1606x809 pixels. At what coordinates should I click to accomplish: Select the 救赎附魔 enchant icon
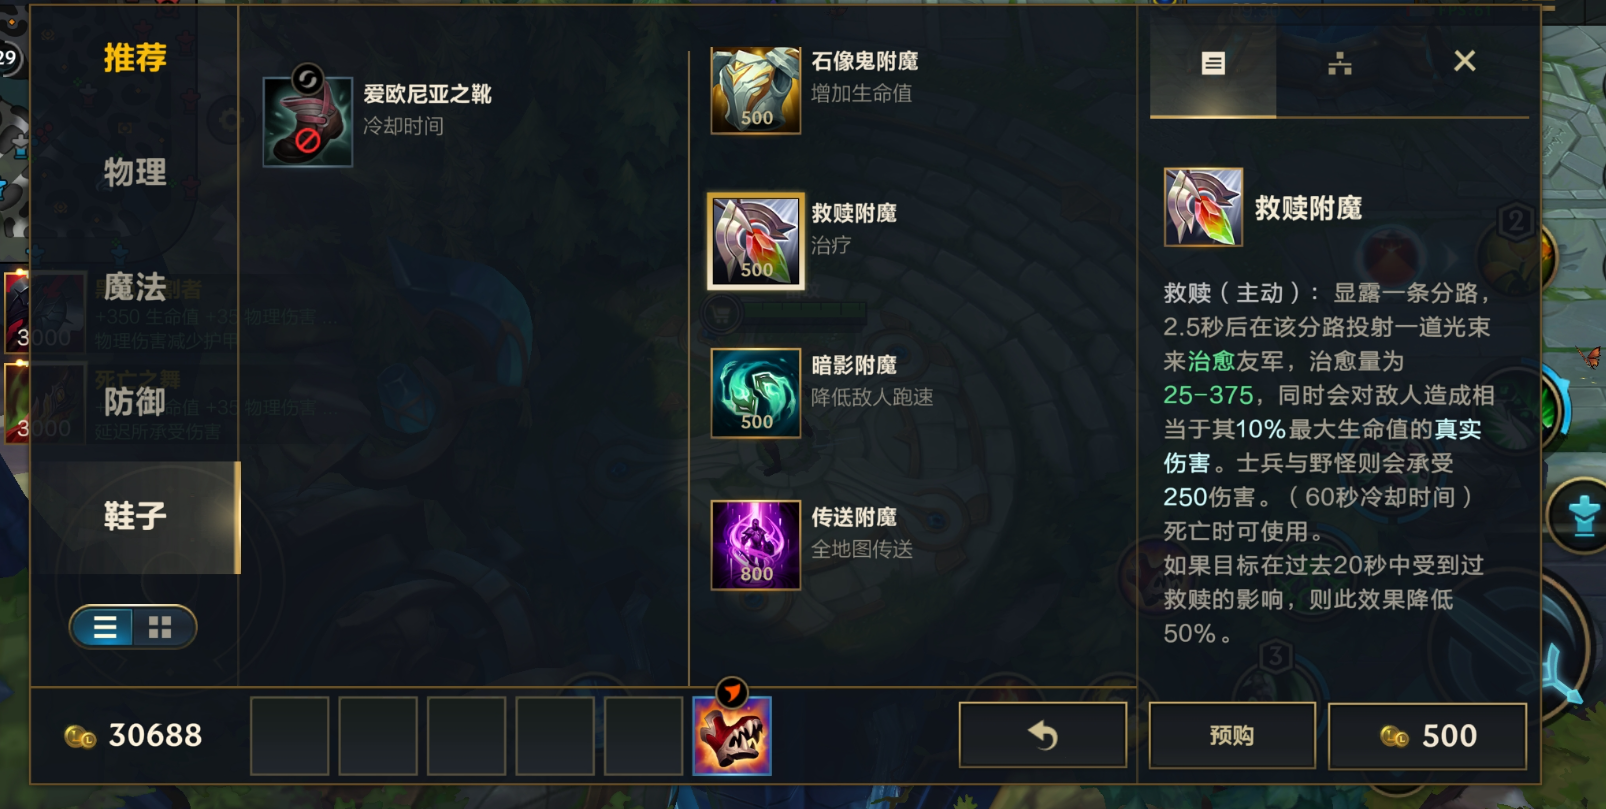tap(755, 241)
